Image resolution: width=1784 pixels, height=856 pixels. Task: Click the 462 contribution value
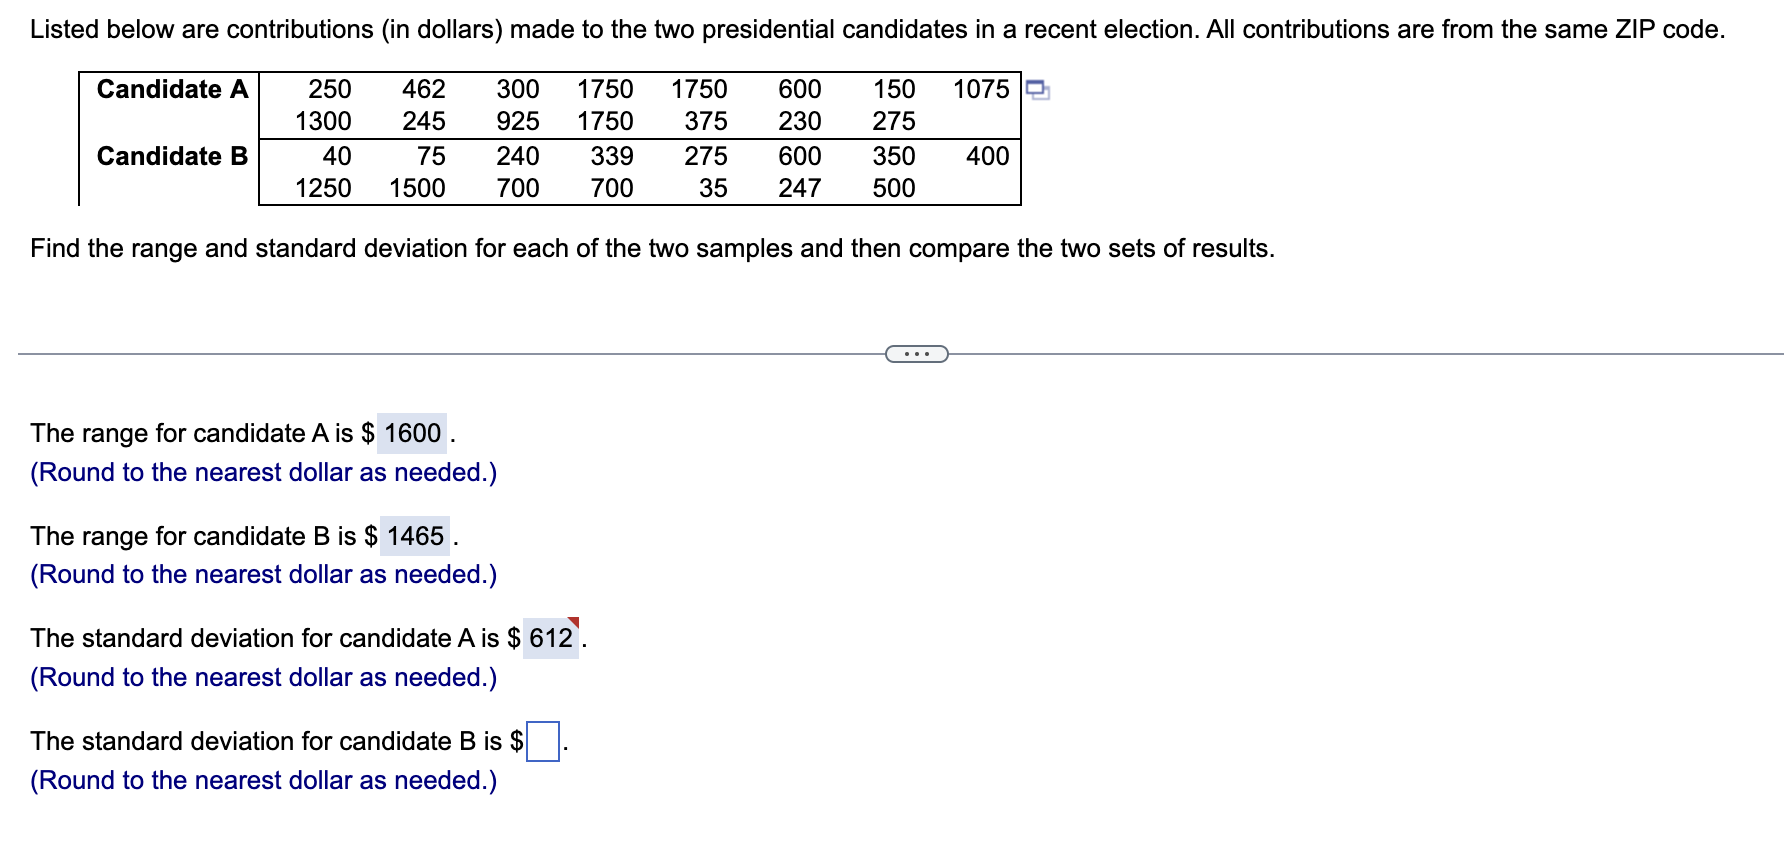pos(424,89)
